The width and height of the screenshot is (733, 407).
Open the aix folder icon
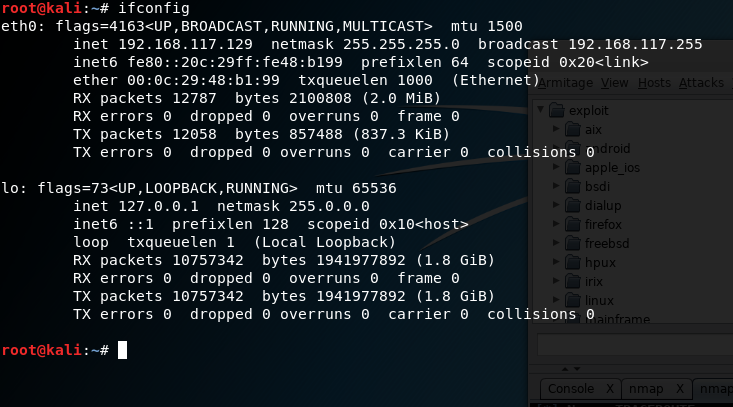pos(573,129)
